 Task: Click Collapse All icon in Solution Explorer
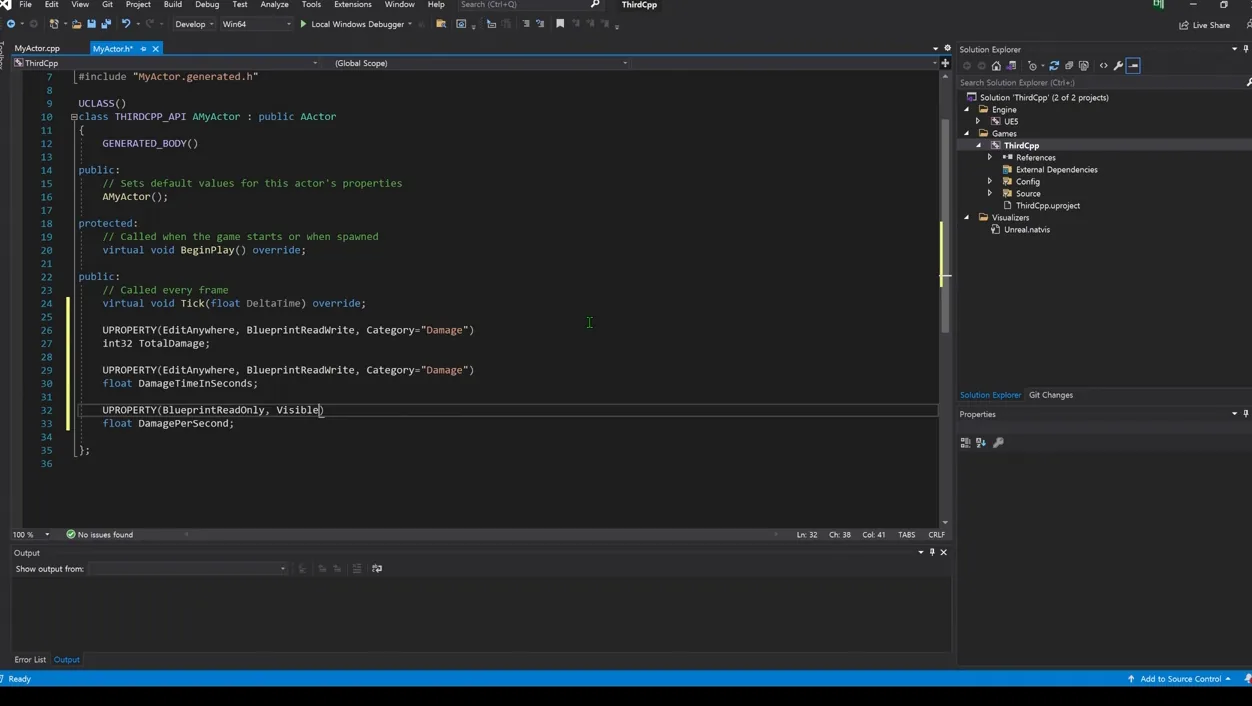pyautogui.click(x=1069, y=66)
